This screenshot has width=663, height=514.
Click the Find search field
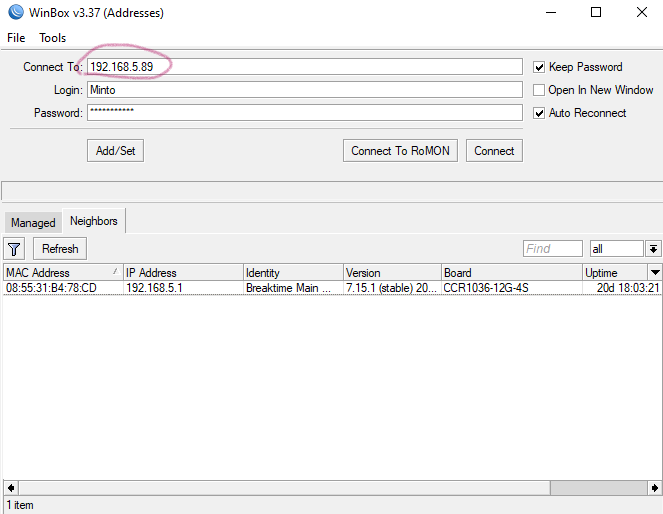point(553,249)
